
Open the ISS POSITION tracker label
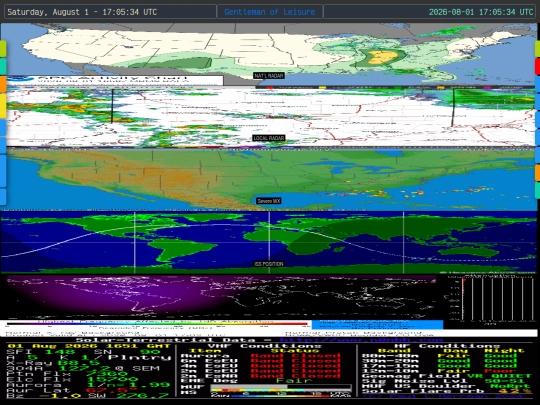point(269,264)
